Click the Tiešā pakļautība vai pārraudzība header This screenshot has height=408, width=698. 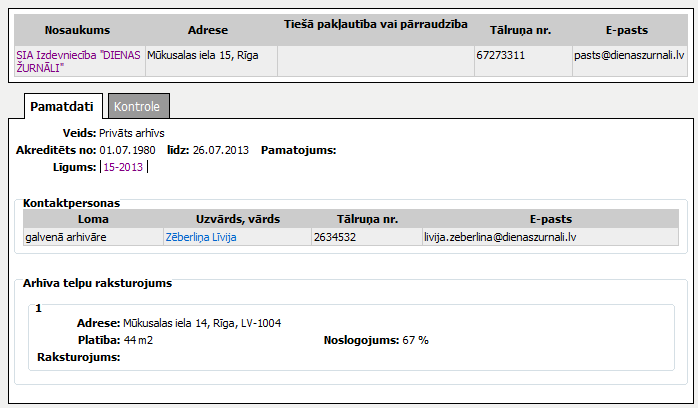pos(375,22)
